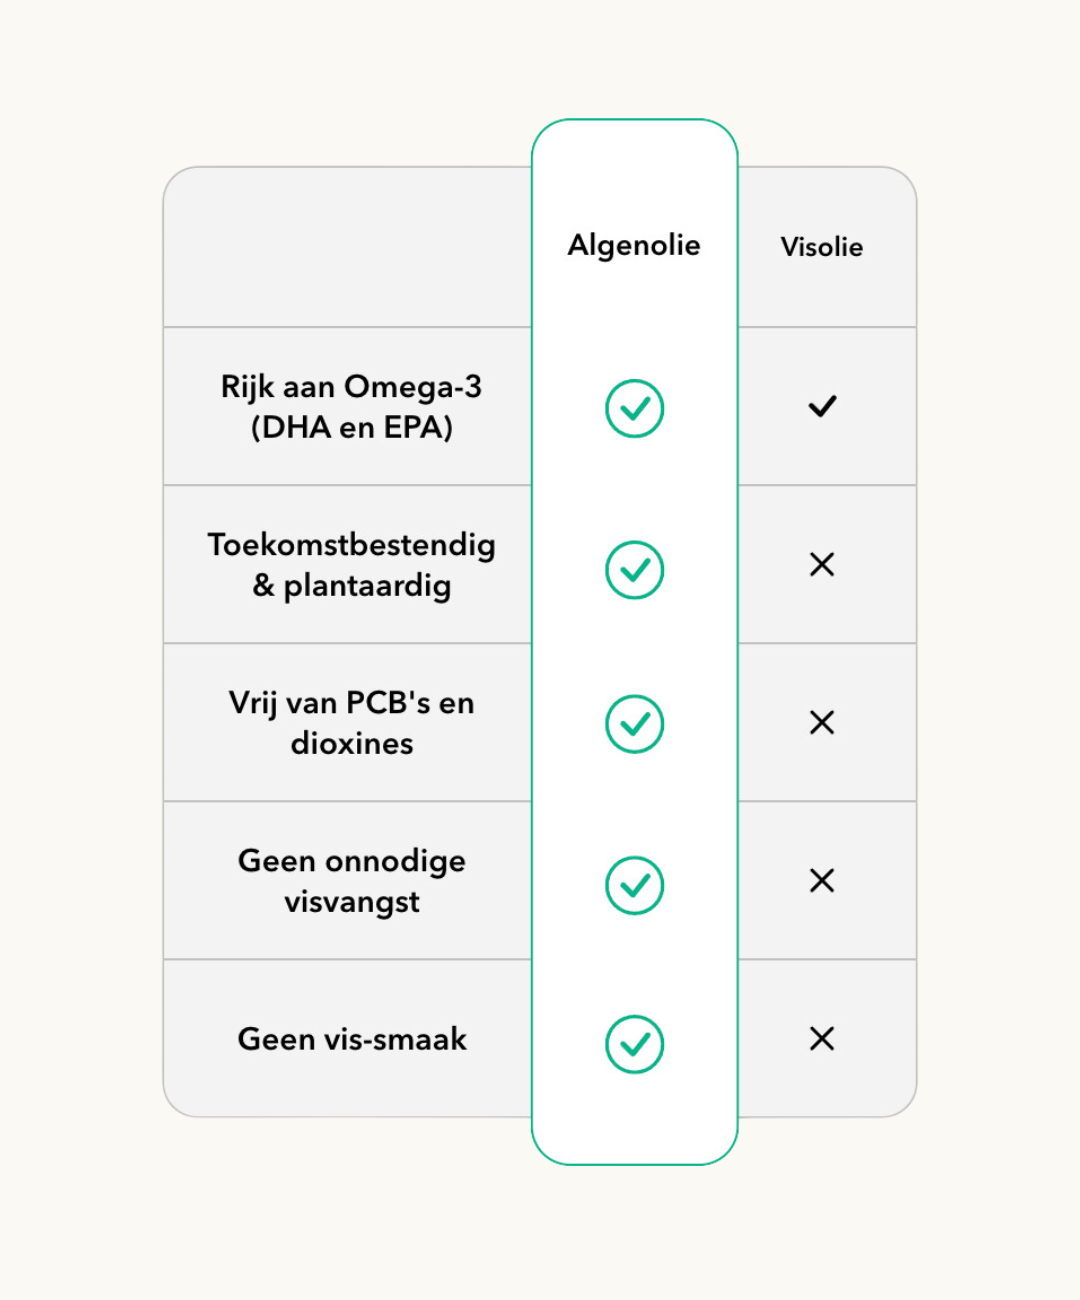Click Vrij van PCB's en dioxines text
1080x1300 pixels.
click(351, 723)
